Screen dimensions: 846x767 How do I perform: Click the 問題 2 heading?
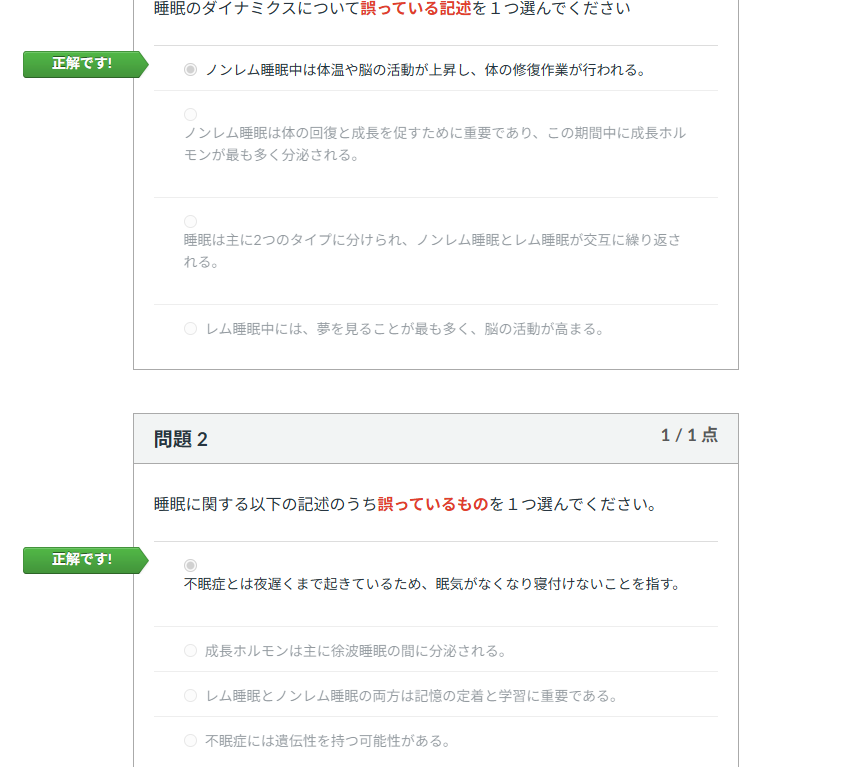[x=181, y=439]
